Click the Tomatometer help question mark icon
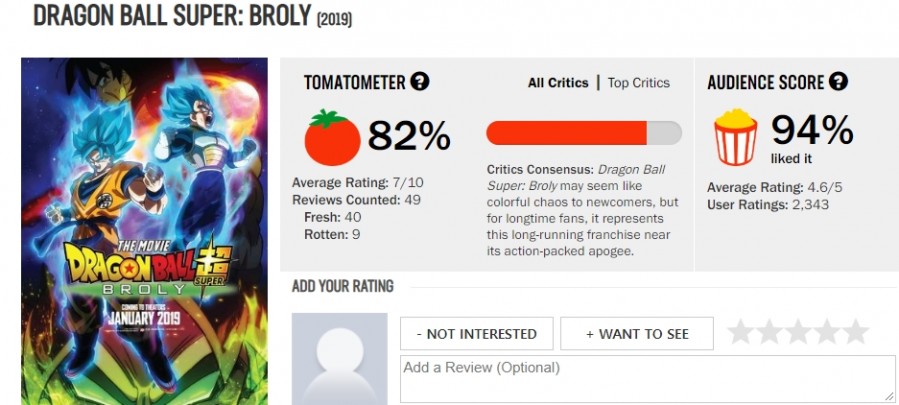Image resolution: width=899 pixels, height=405 pixels. pyautogui.click(x=420, y=82)
